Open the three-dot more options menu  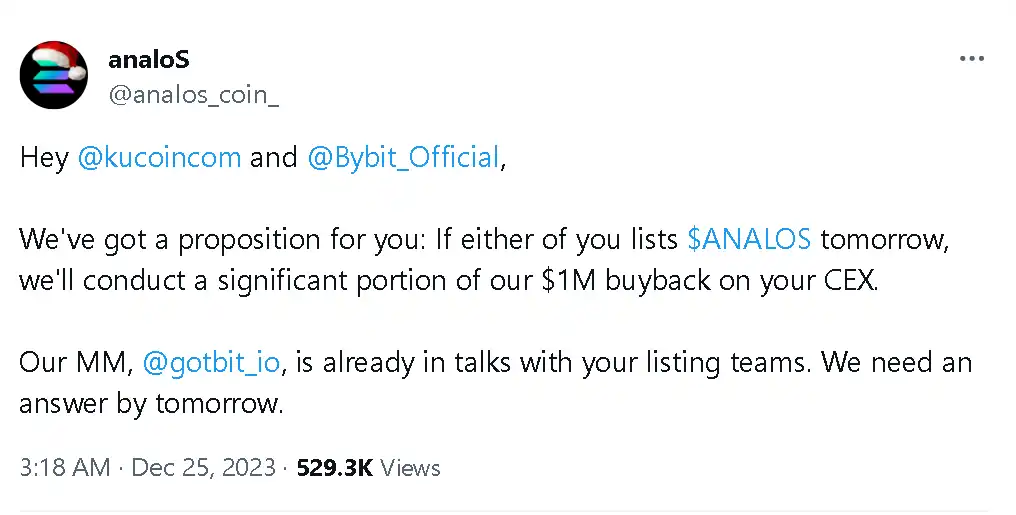pyautogui.click(x=972, y=59)
